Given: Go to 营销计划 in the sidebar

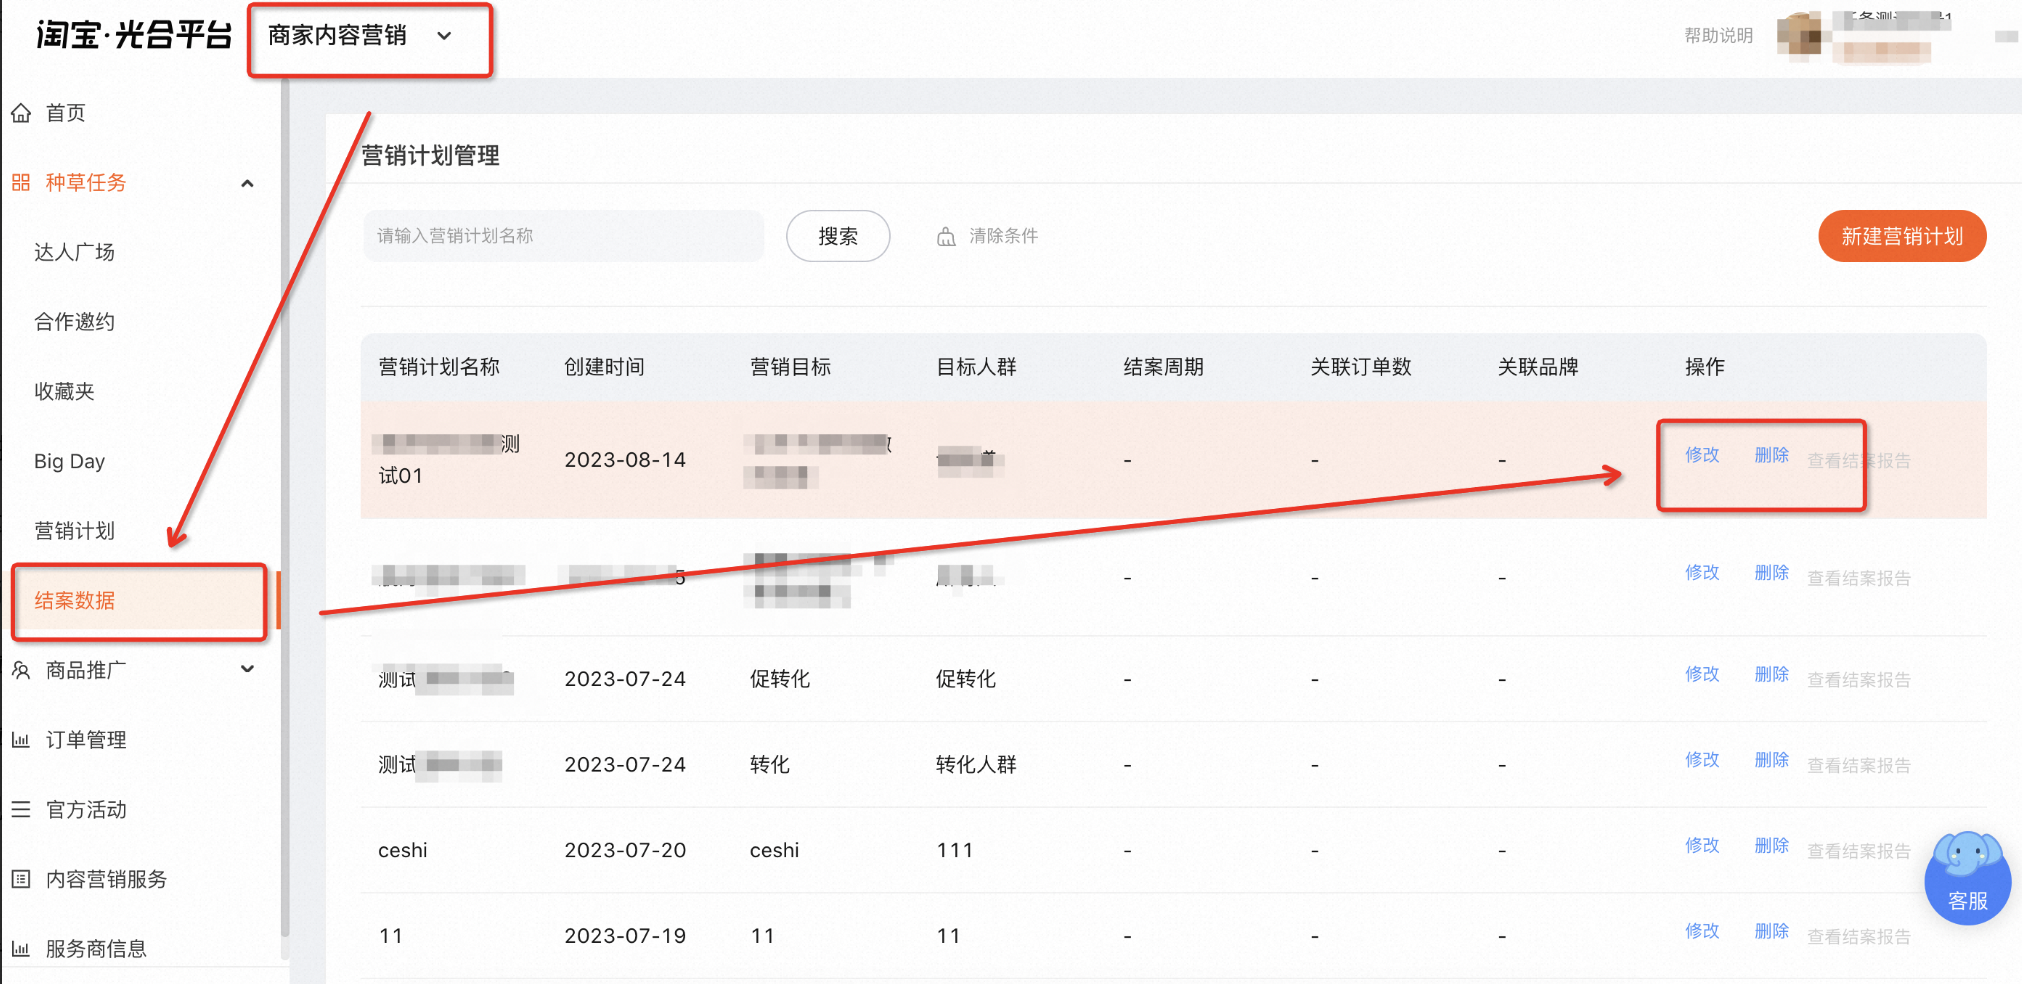Looking at the screenshot, I should click(x=75, y=531).
